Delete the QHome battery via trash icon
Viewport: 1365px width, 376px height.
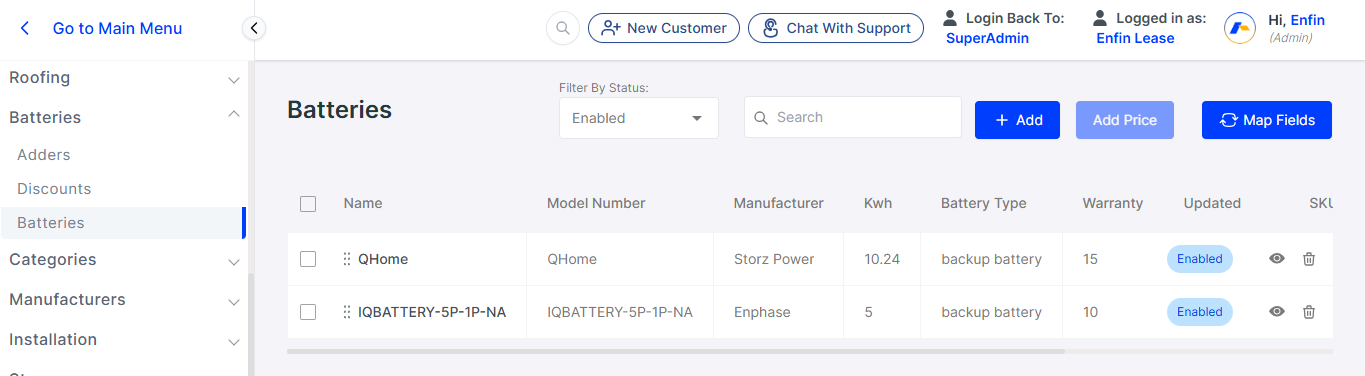pos(1309,259)
